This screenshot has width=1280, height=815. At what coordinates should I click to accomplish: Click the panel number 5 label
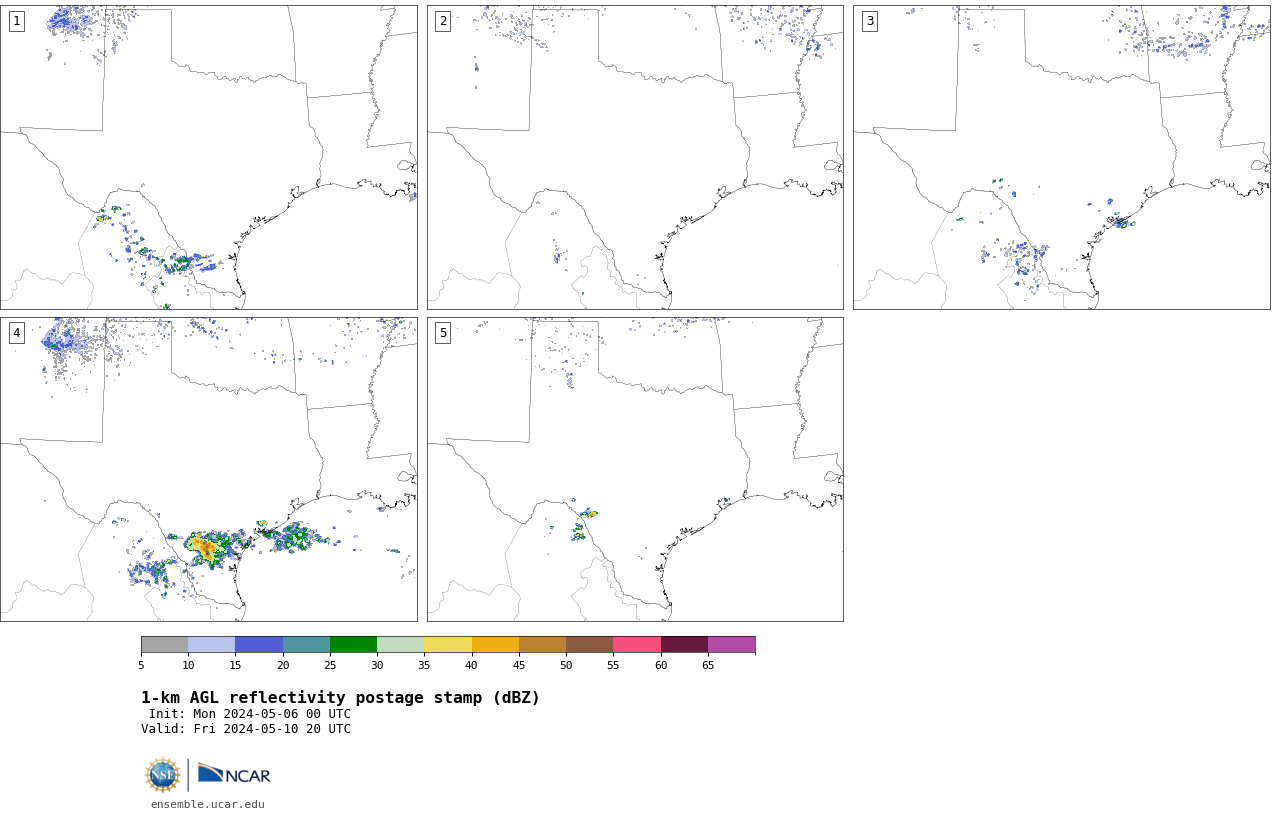tap(443, 333)
